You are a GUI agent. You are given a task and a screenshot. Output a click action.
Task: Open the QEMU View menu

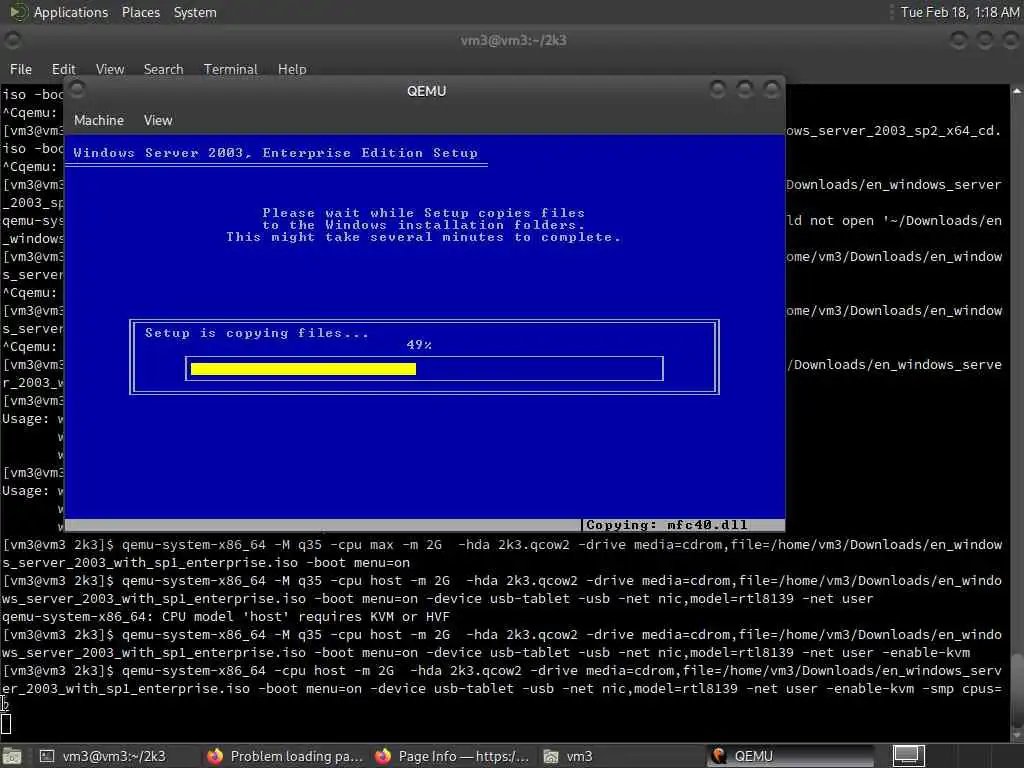(158, 120)
